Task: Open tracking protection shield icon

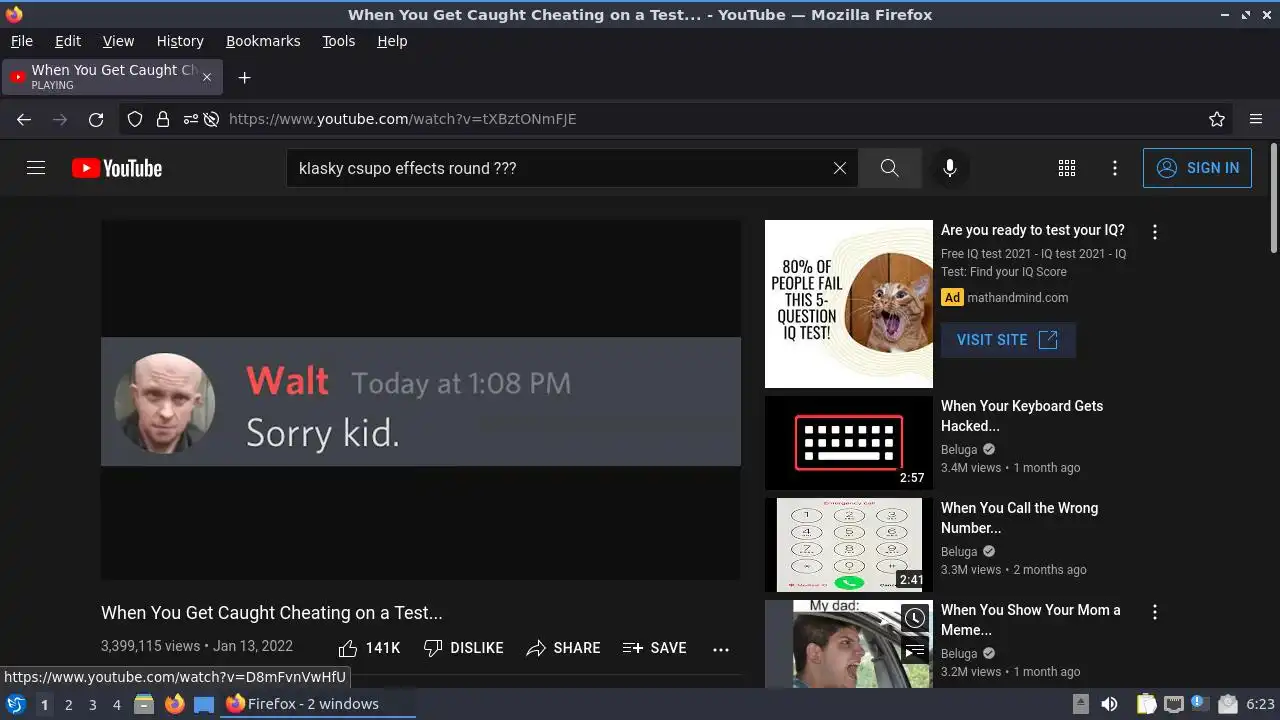Action: coord(135,119)
